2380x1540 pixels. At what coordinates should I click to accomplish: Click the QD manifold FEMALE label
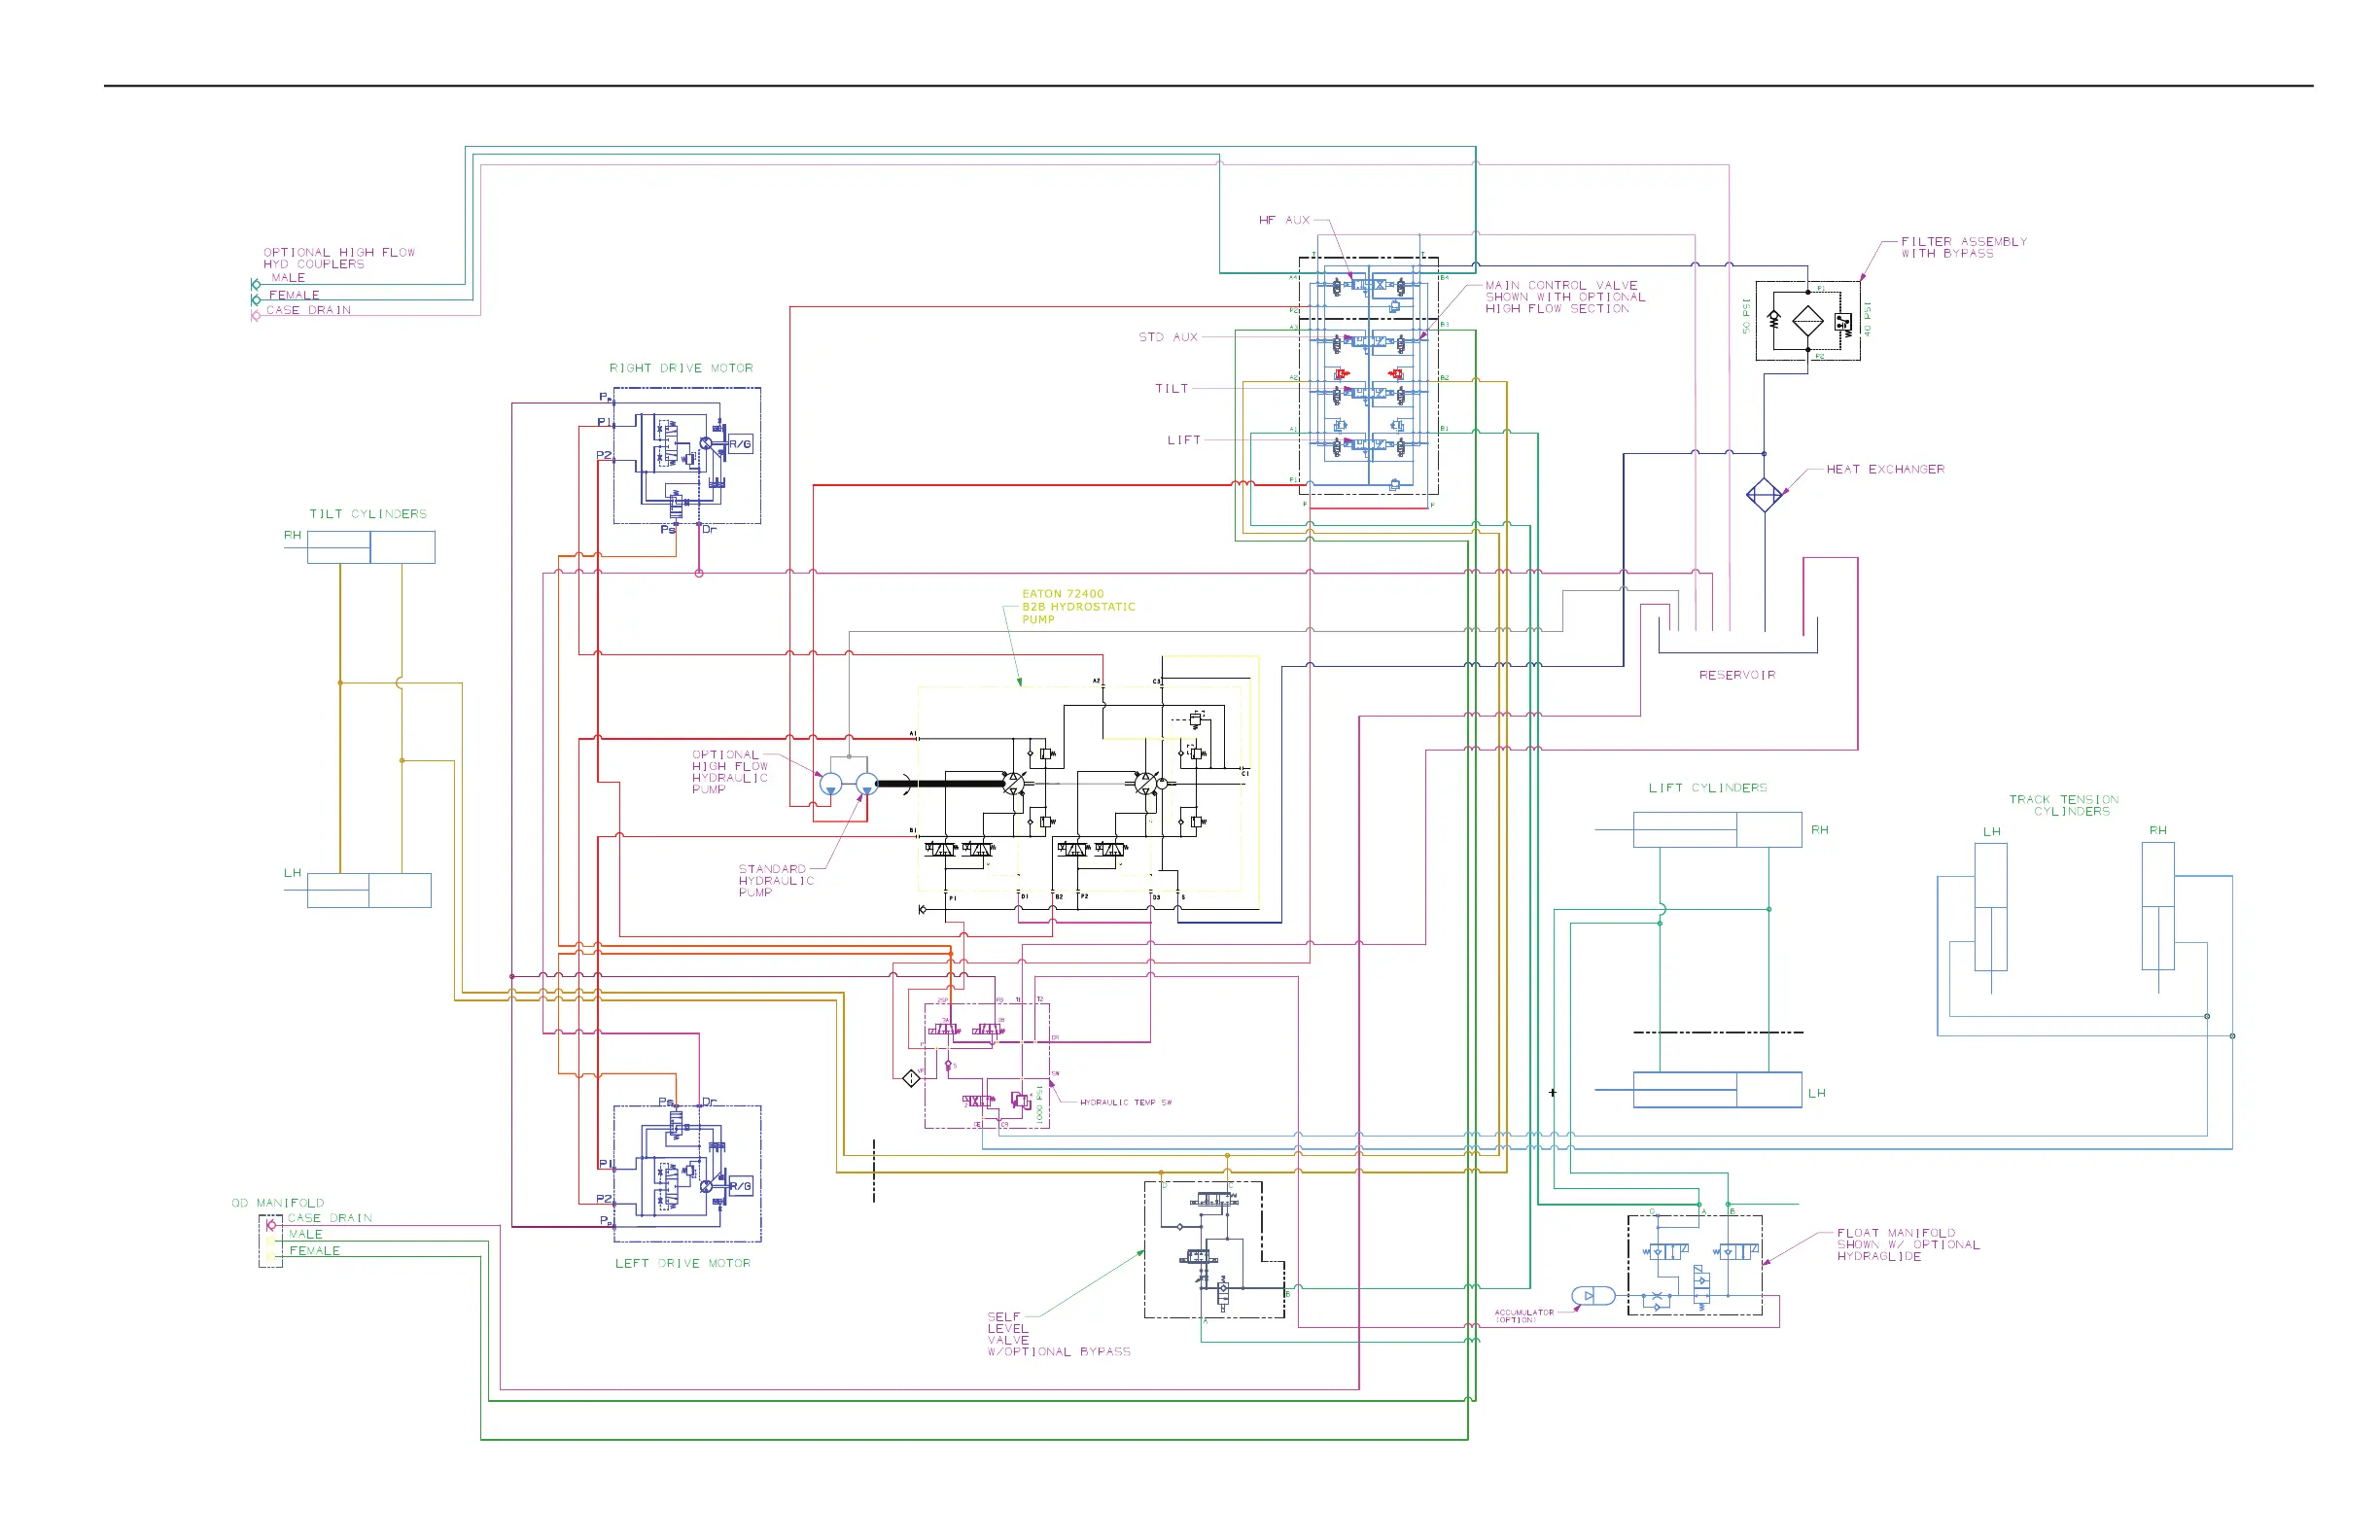[314, 1250]
